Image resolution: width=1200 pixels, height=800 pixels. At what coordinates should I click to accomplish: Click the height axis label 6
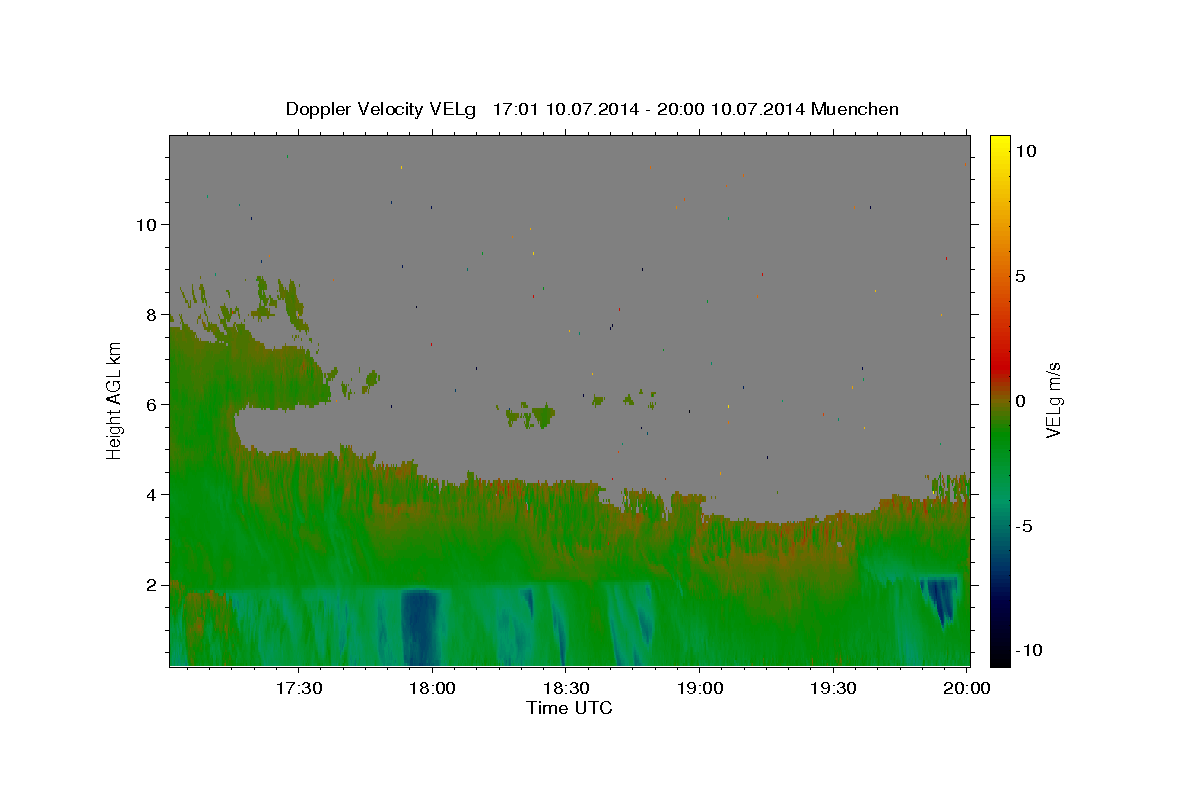(x=152, y=404)
